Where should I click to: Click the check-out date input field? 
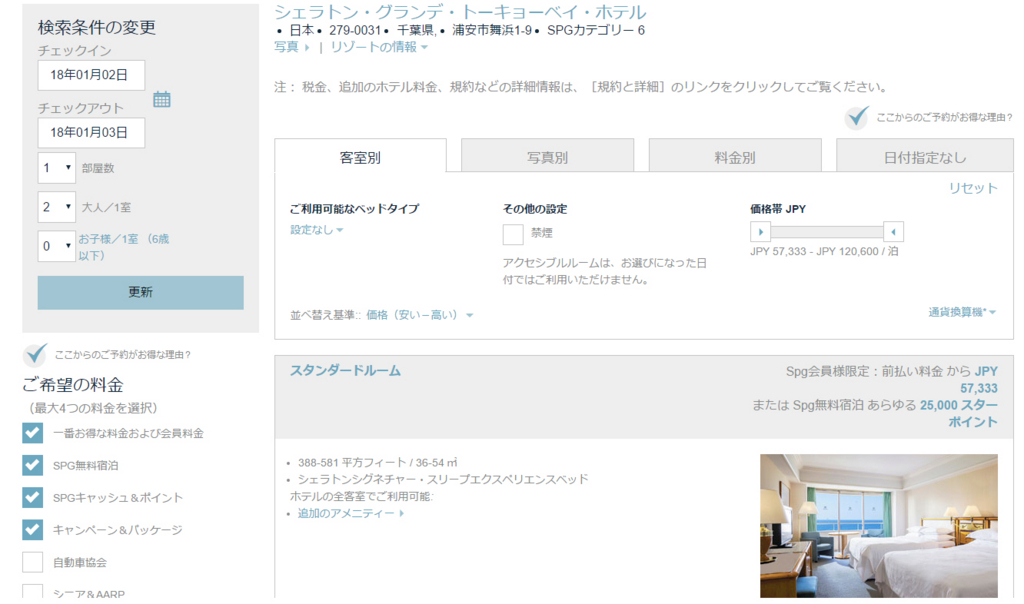pyautogui.click(x=91, y=133)
